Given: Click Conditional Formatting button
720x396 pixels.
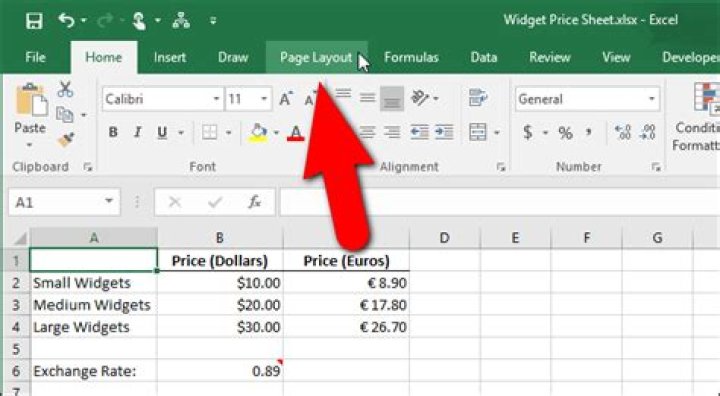Looking at the screenshot, I should pos(699,117).
